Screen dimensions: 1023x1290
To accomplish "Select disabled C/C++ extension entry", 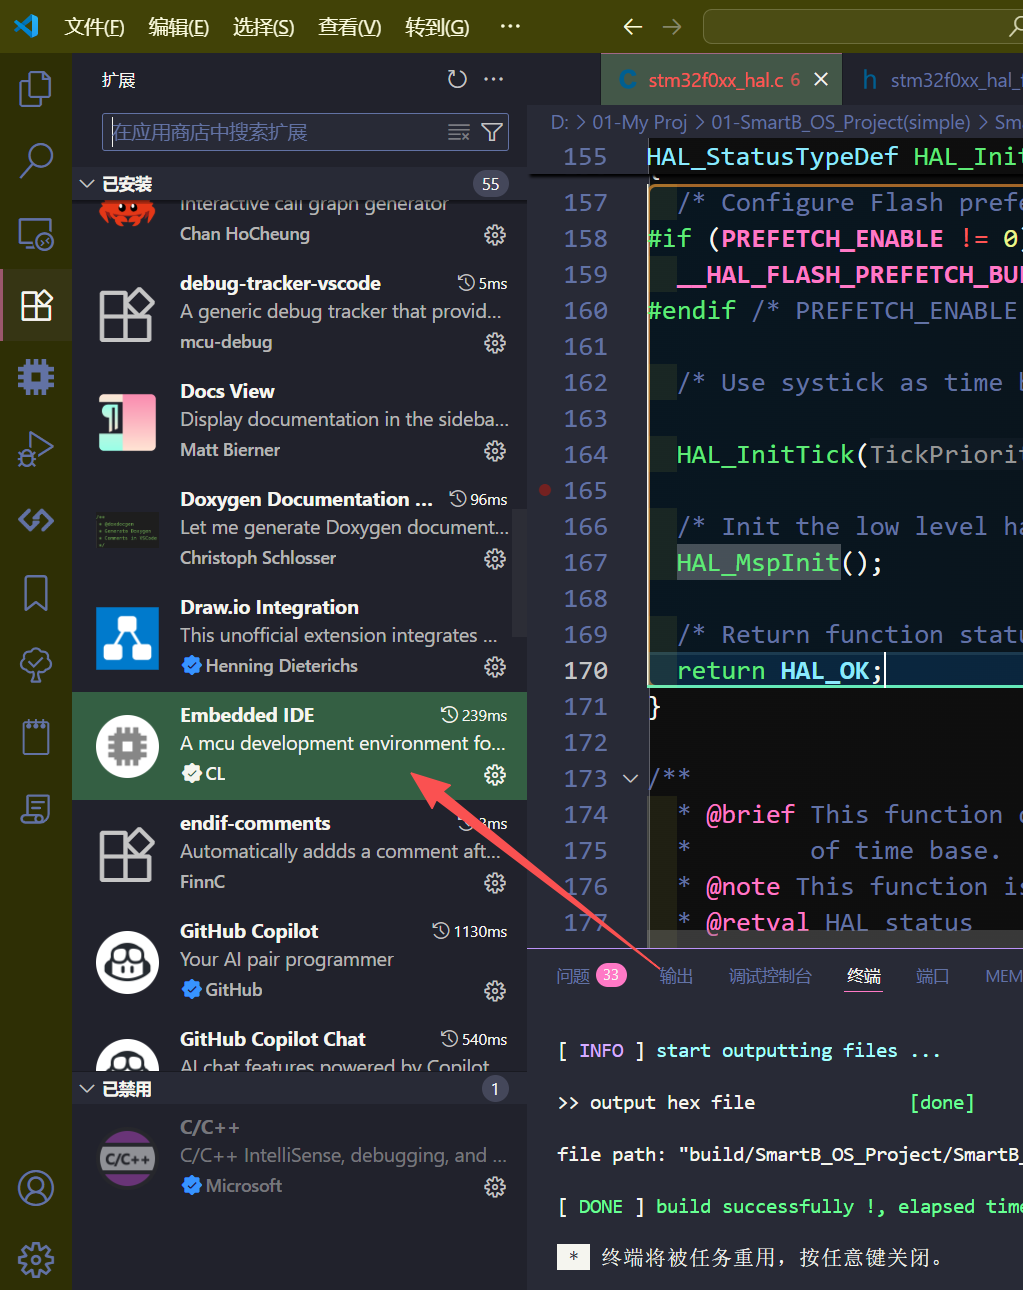I will 299,1158.
